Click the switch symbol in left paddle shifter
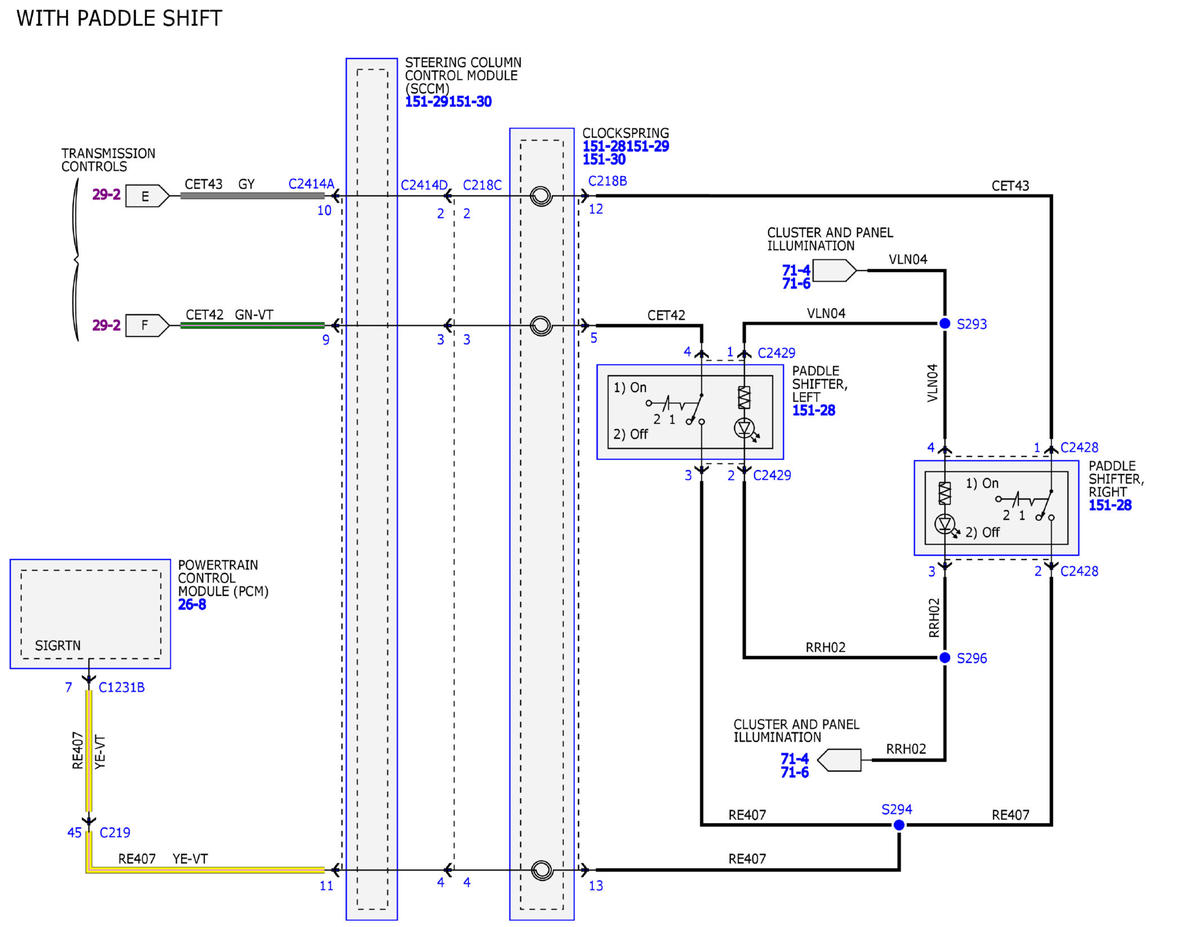Image resolution: width=1200 pixels, height=927 pixels. (677, 407)
